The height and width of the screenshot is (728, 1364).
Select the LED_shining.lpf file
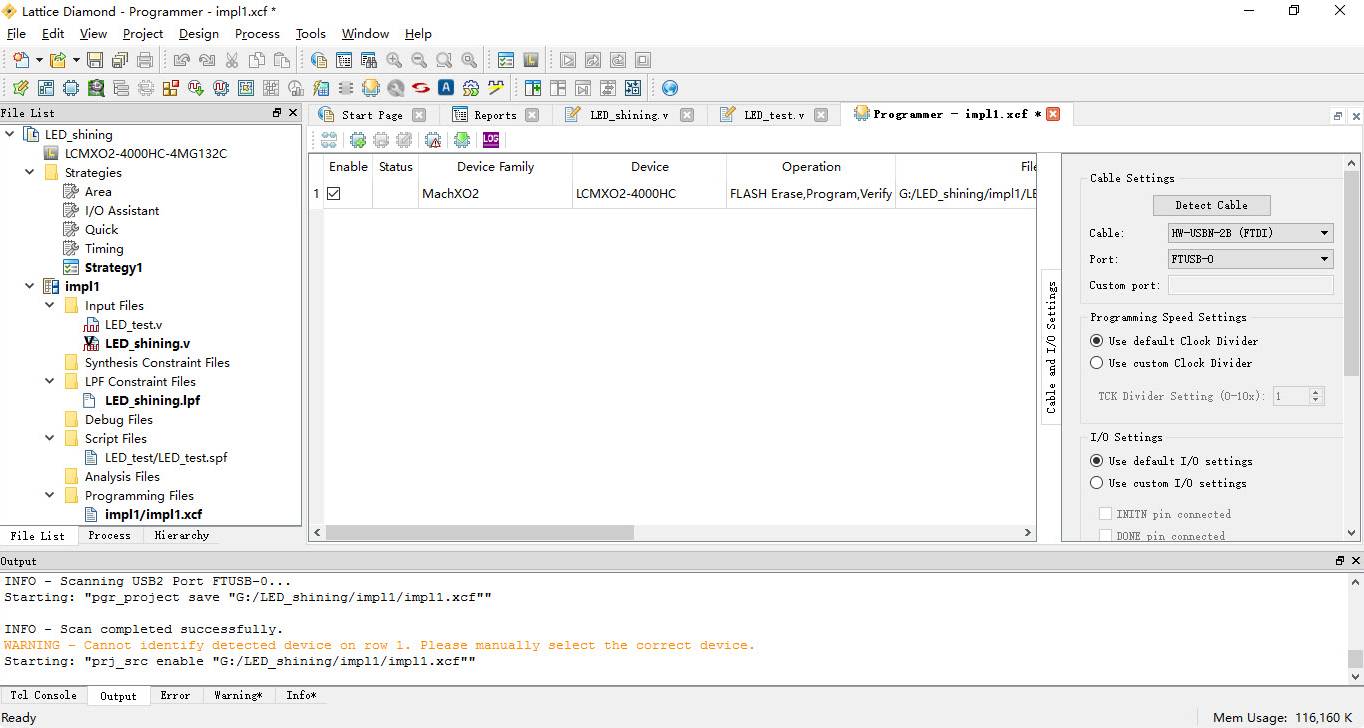152,400
